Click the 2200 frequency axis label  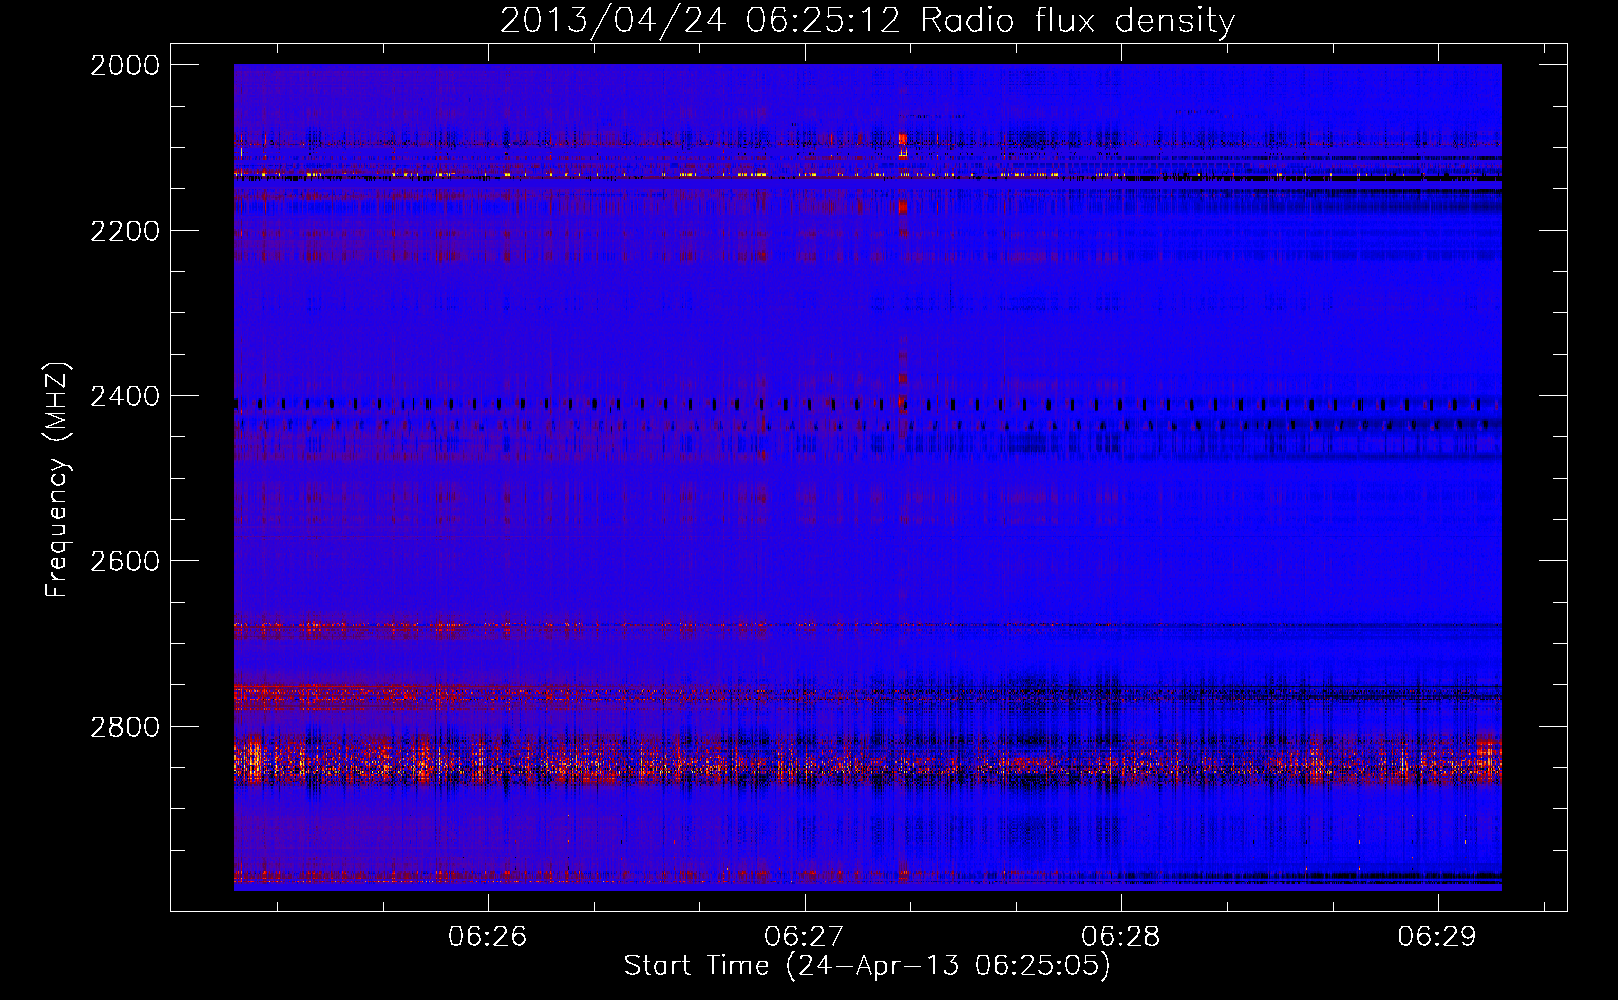(x=125, y=231)
